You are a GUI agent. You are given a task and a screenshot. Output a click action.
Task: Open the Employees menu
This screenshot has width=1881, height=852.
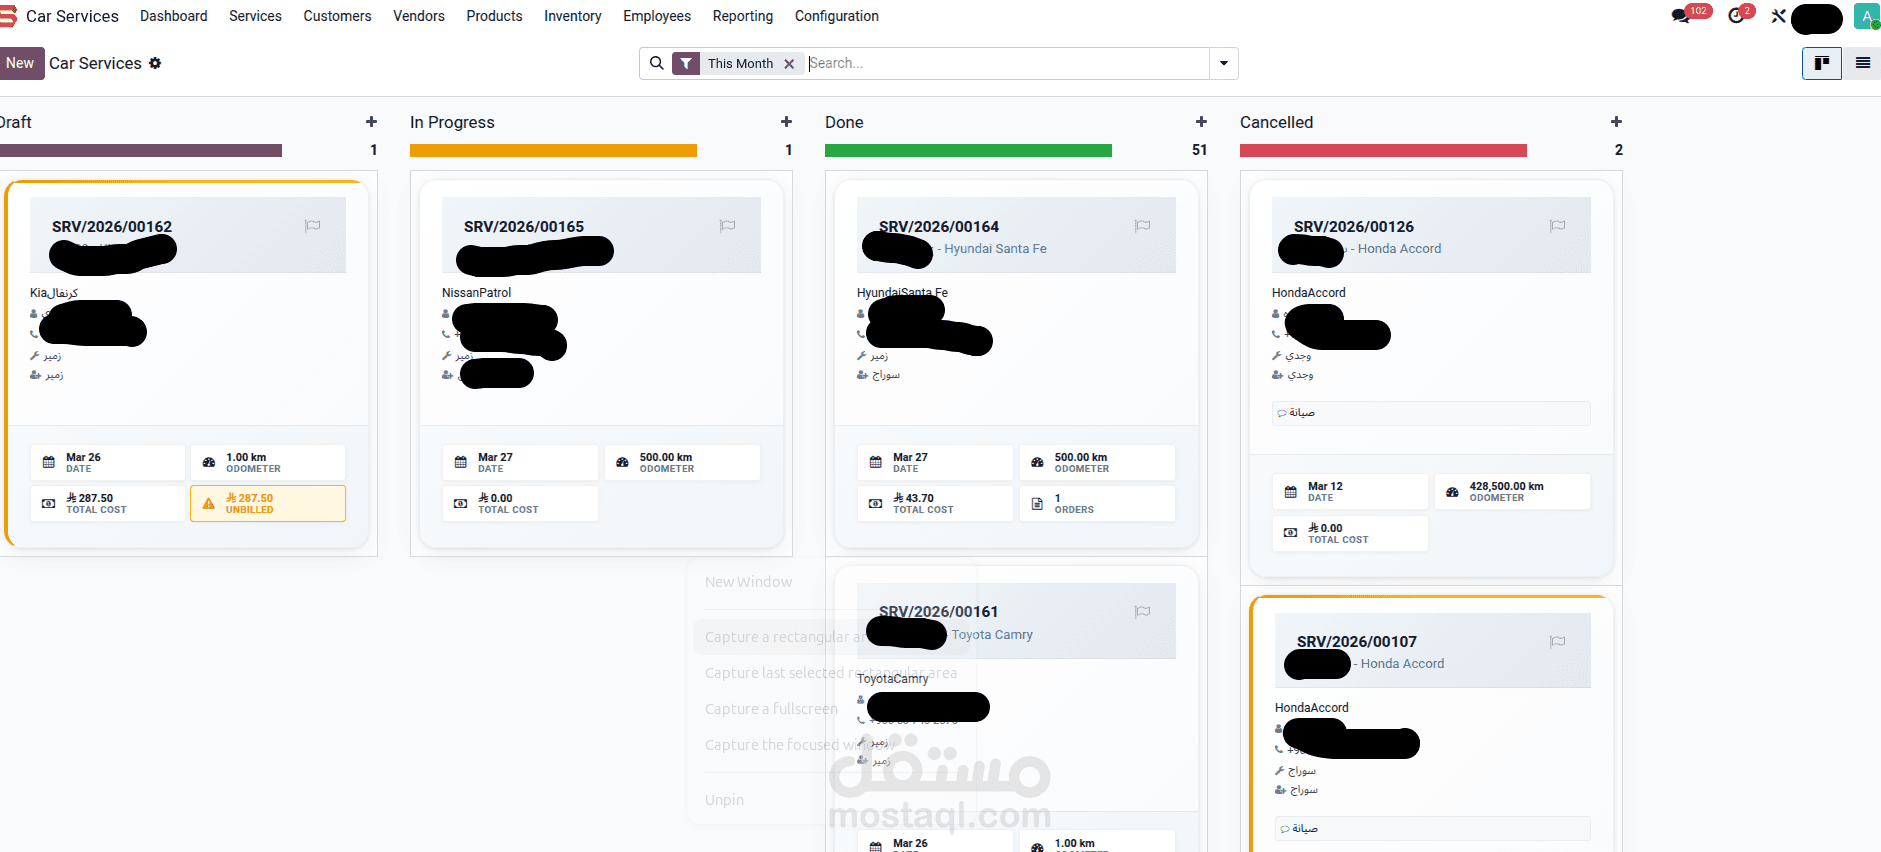[657, 16]
